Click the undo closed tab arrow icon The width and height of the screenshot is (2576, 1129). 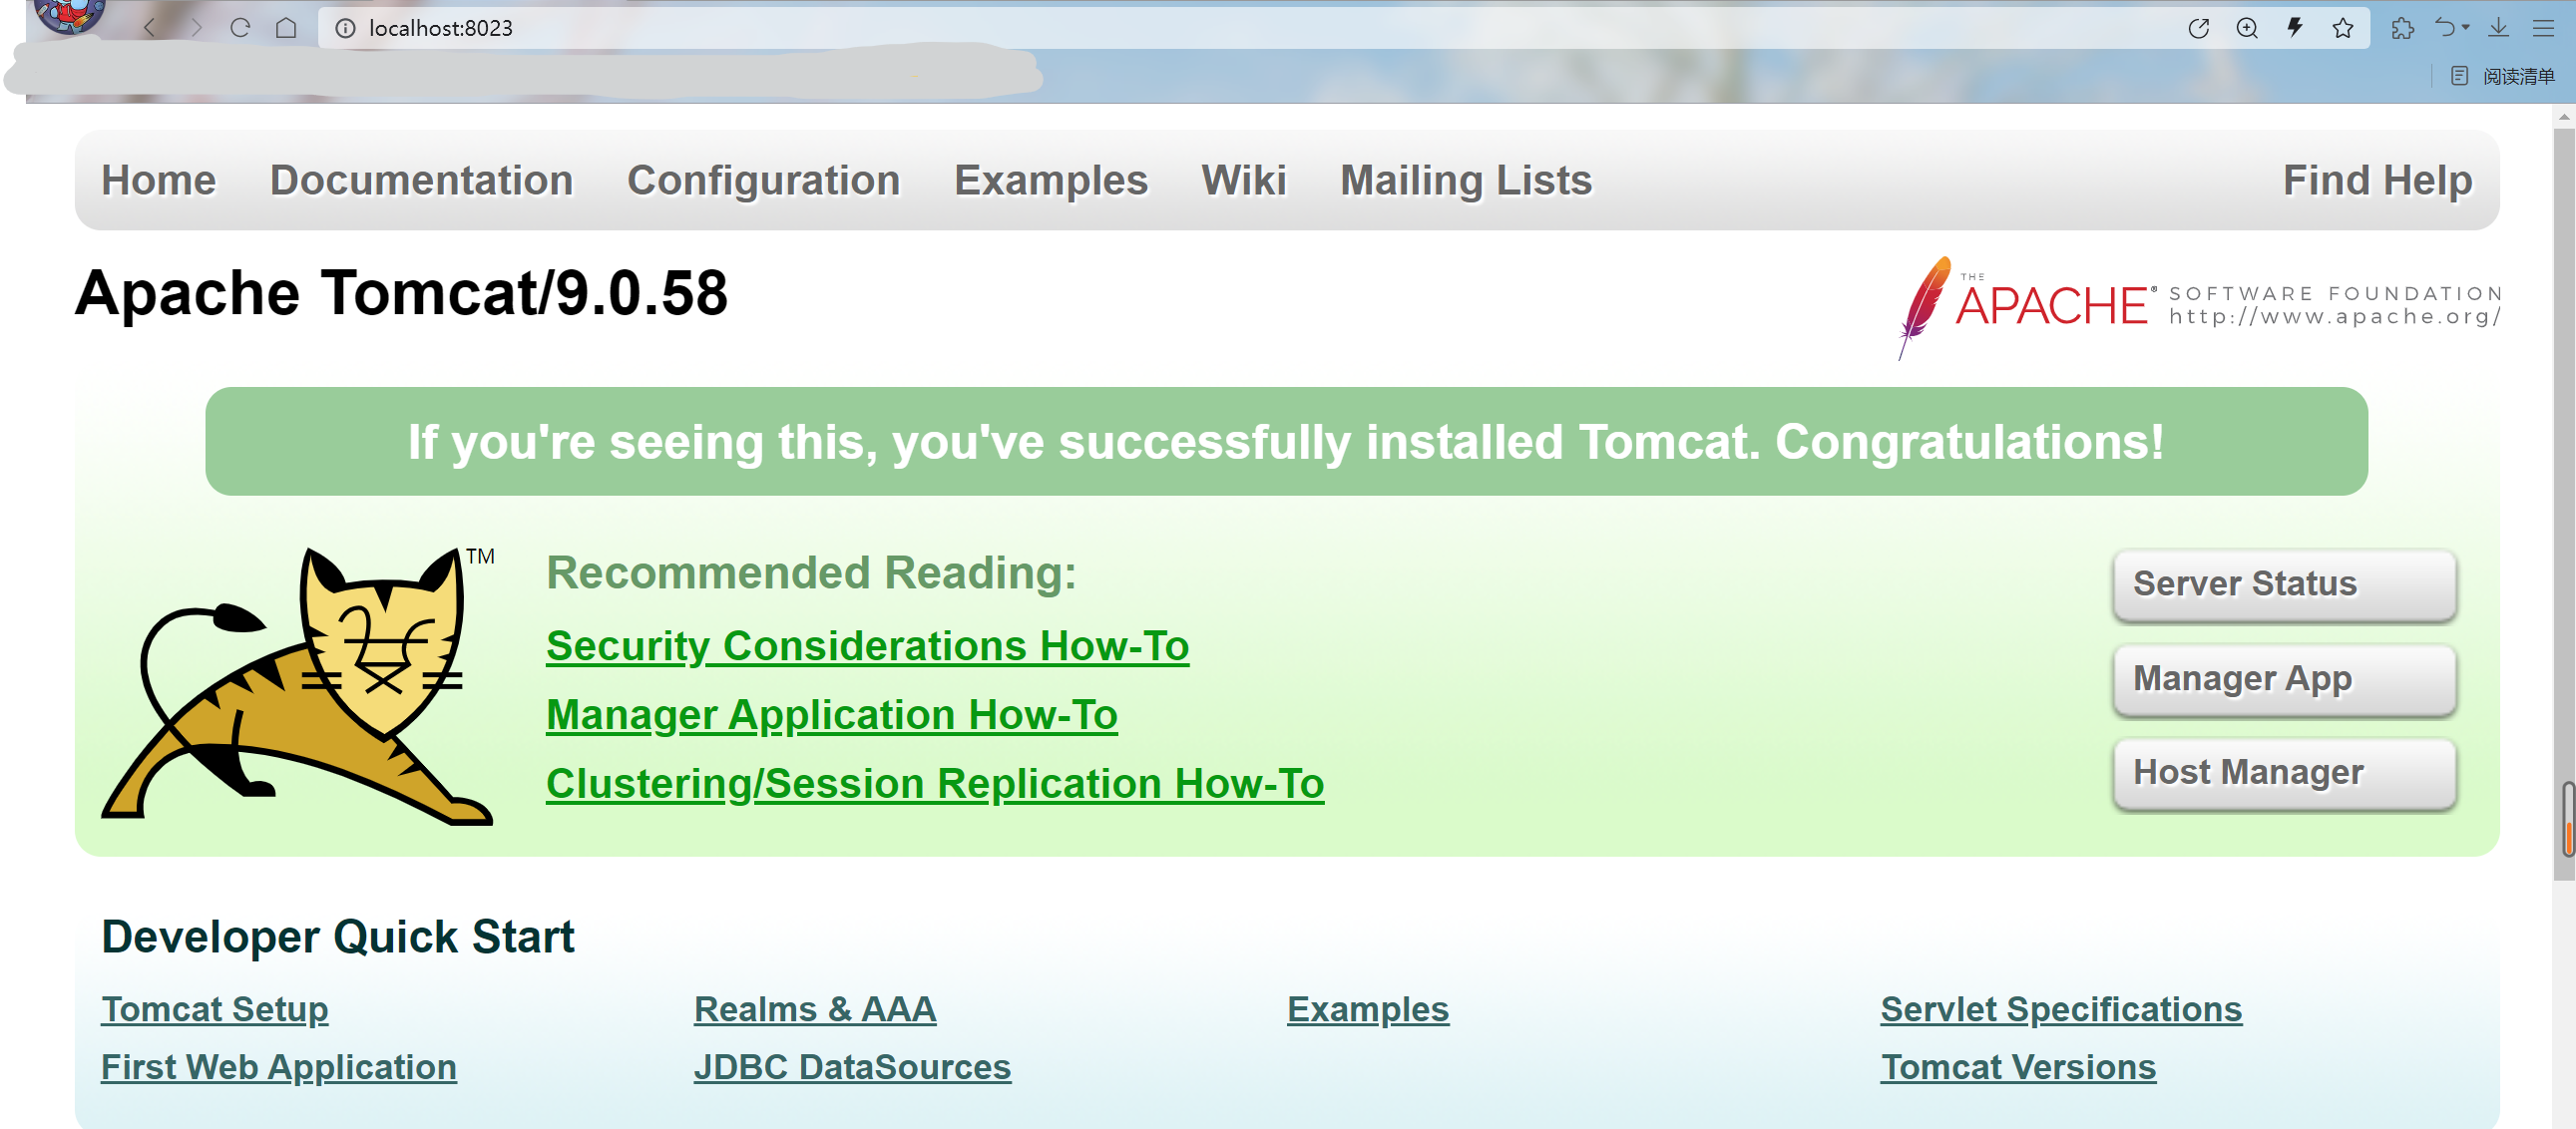[x=2444, y=27]
